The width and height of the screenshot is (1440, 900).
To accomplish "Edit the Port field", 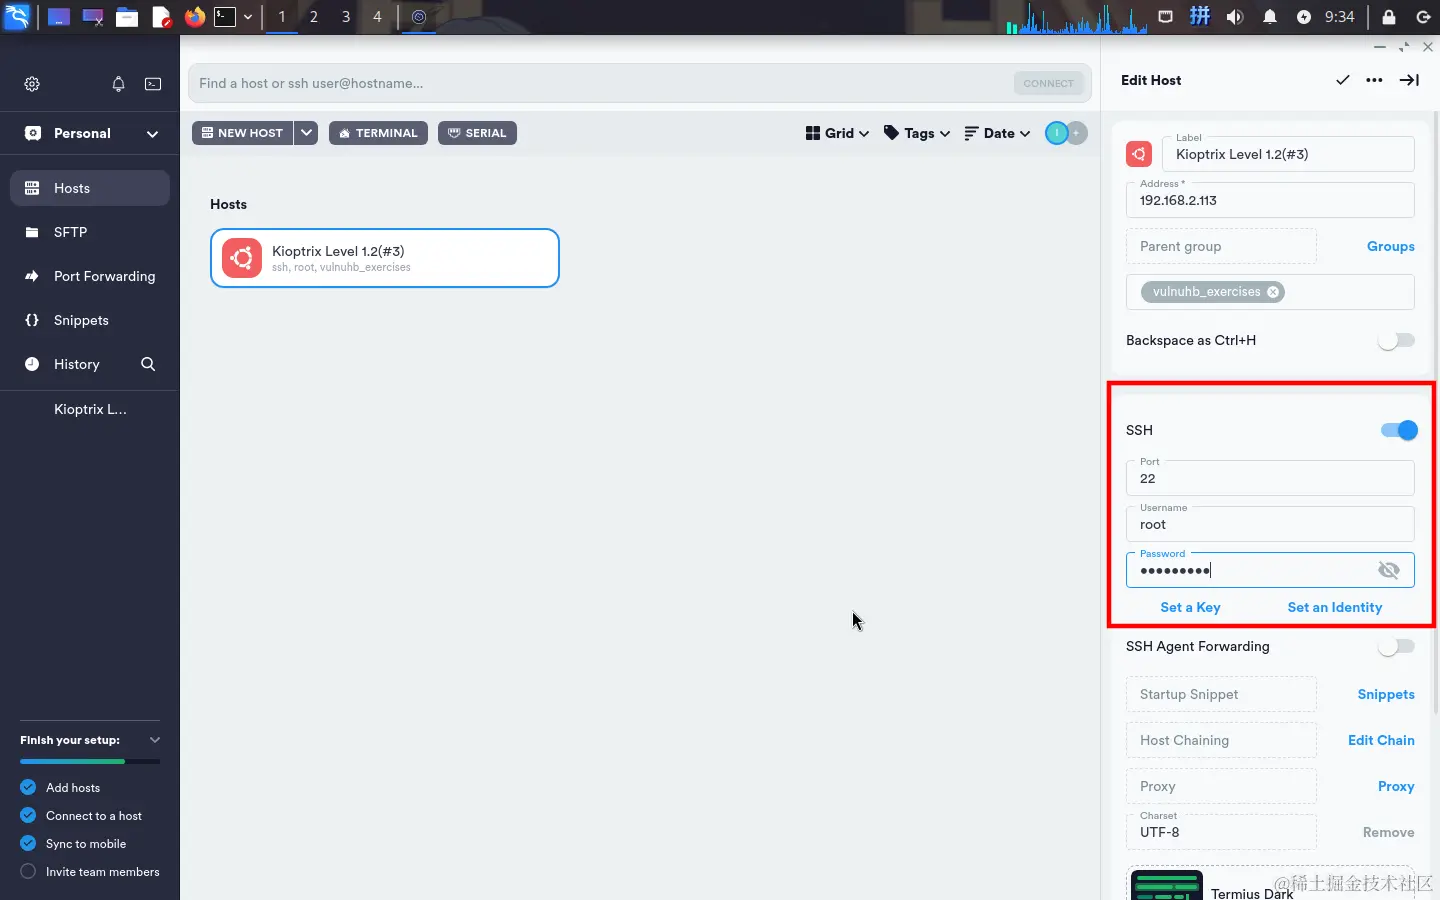I will click(1270, 478).
